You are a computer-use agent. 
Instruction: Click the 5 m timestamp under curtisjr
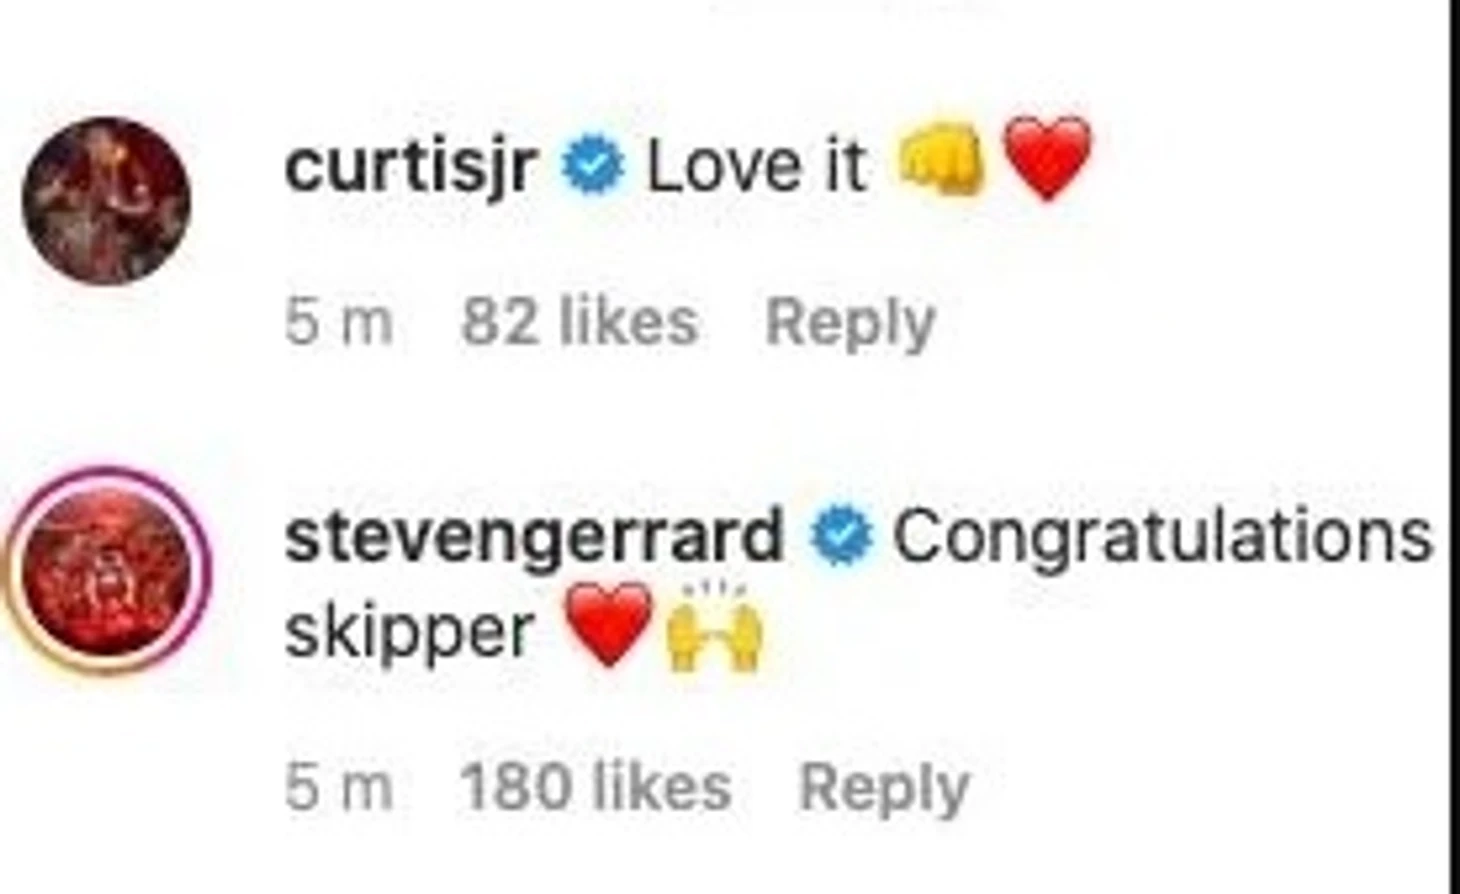[x=339, y=323]
